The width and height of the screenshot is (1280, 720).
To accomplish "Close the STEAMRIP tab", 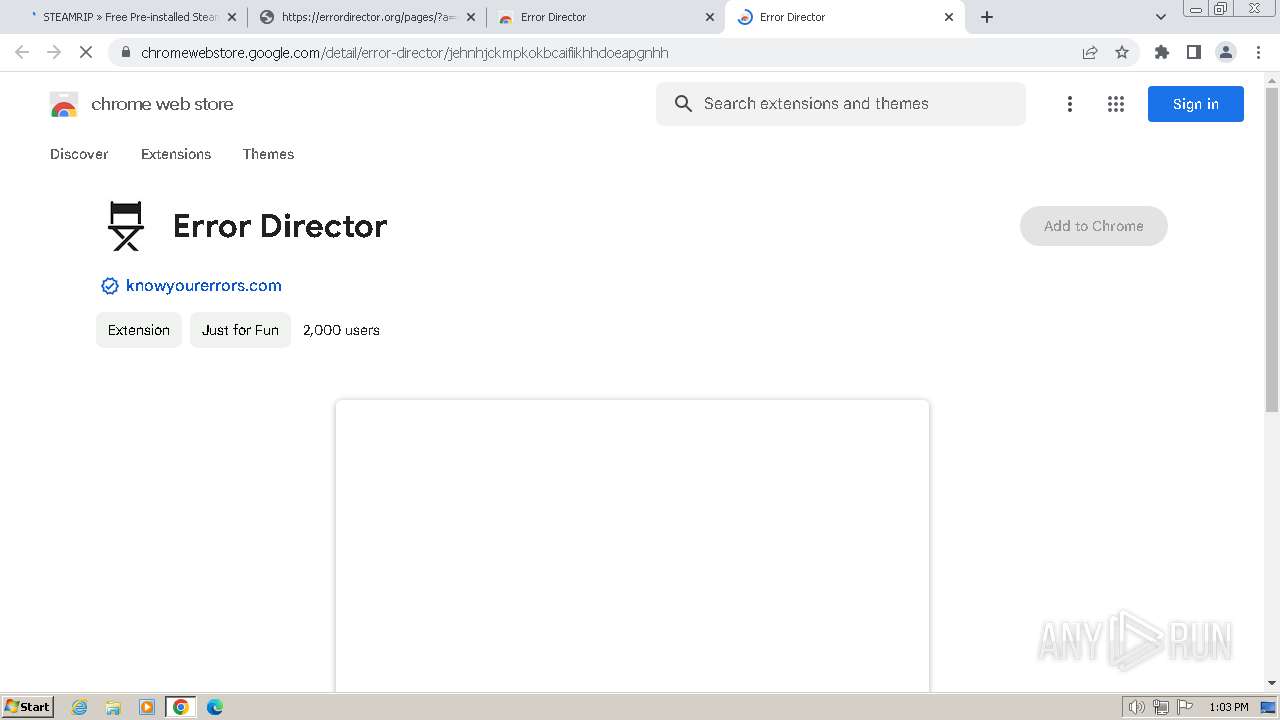I will (231, 17).
